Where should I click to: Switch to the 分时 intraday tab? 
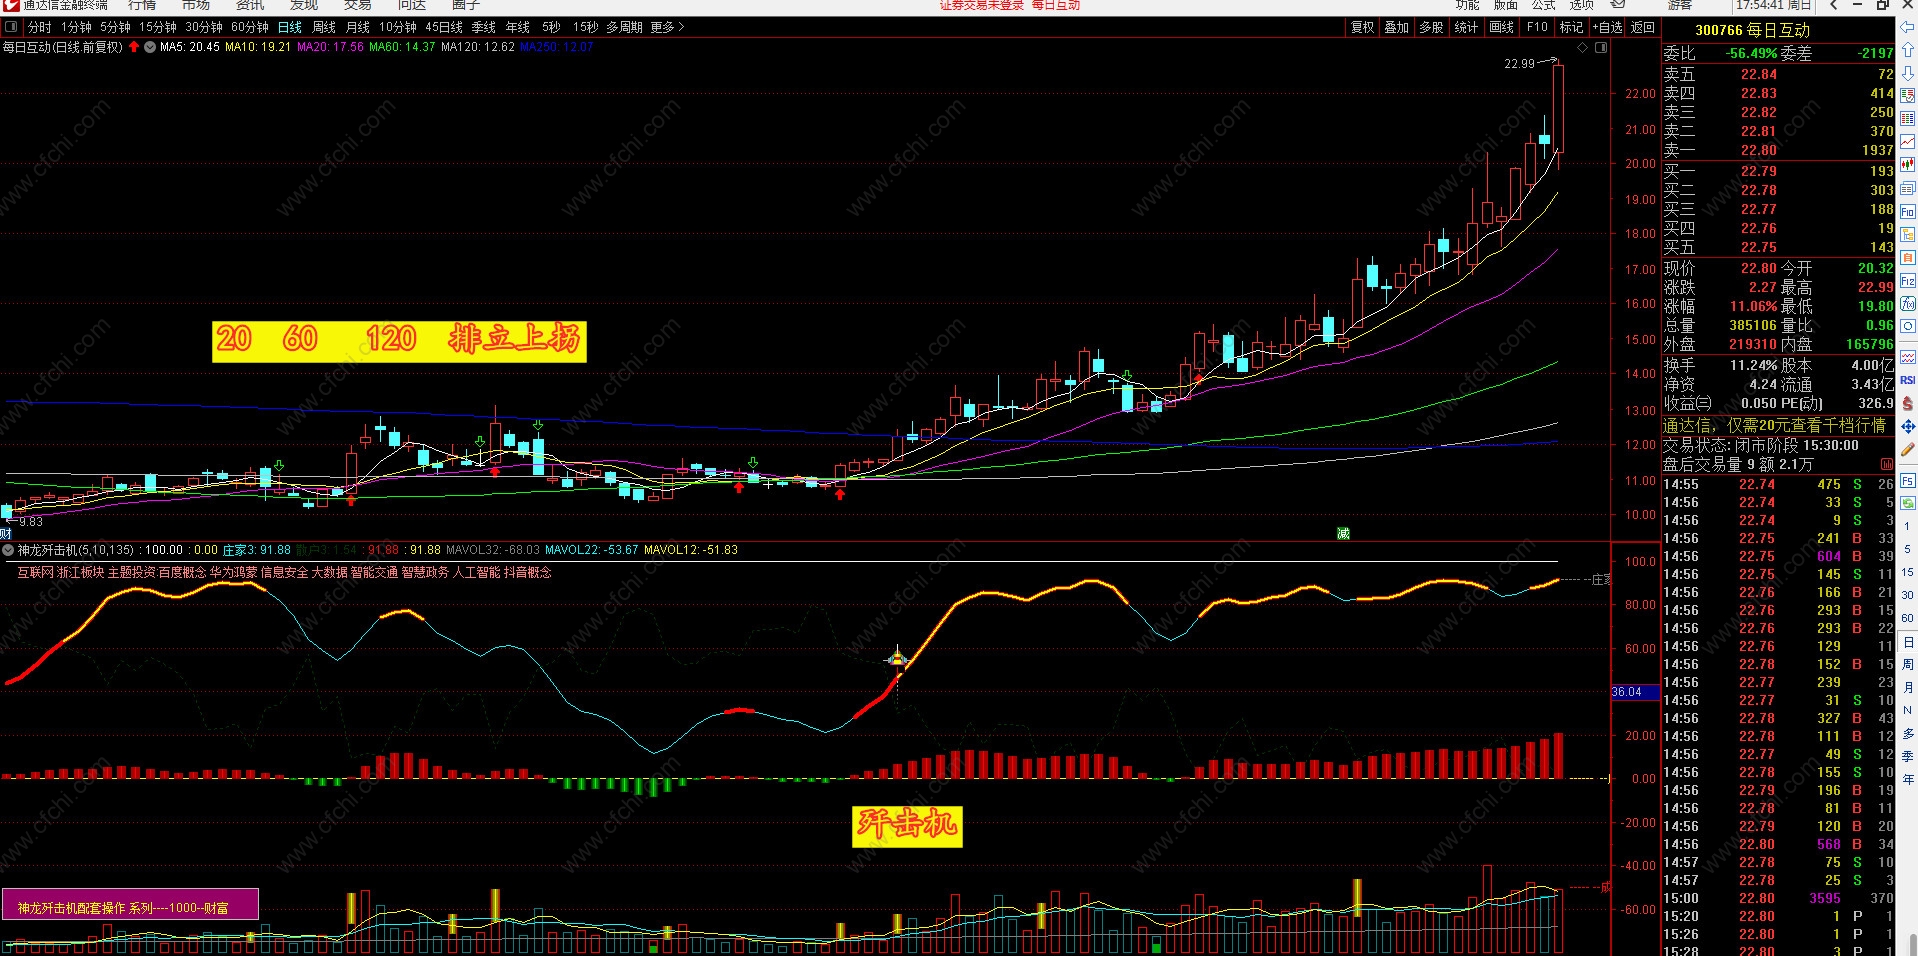(39, 27)
